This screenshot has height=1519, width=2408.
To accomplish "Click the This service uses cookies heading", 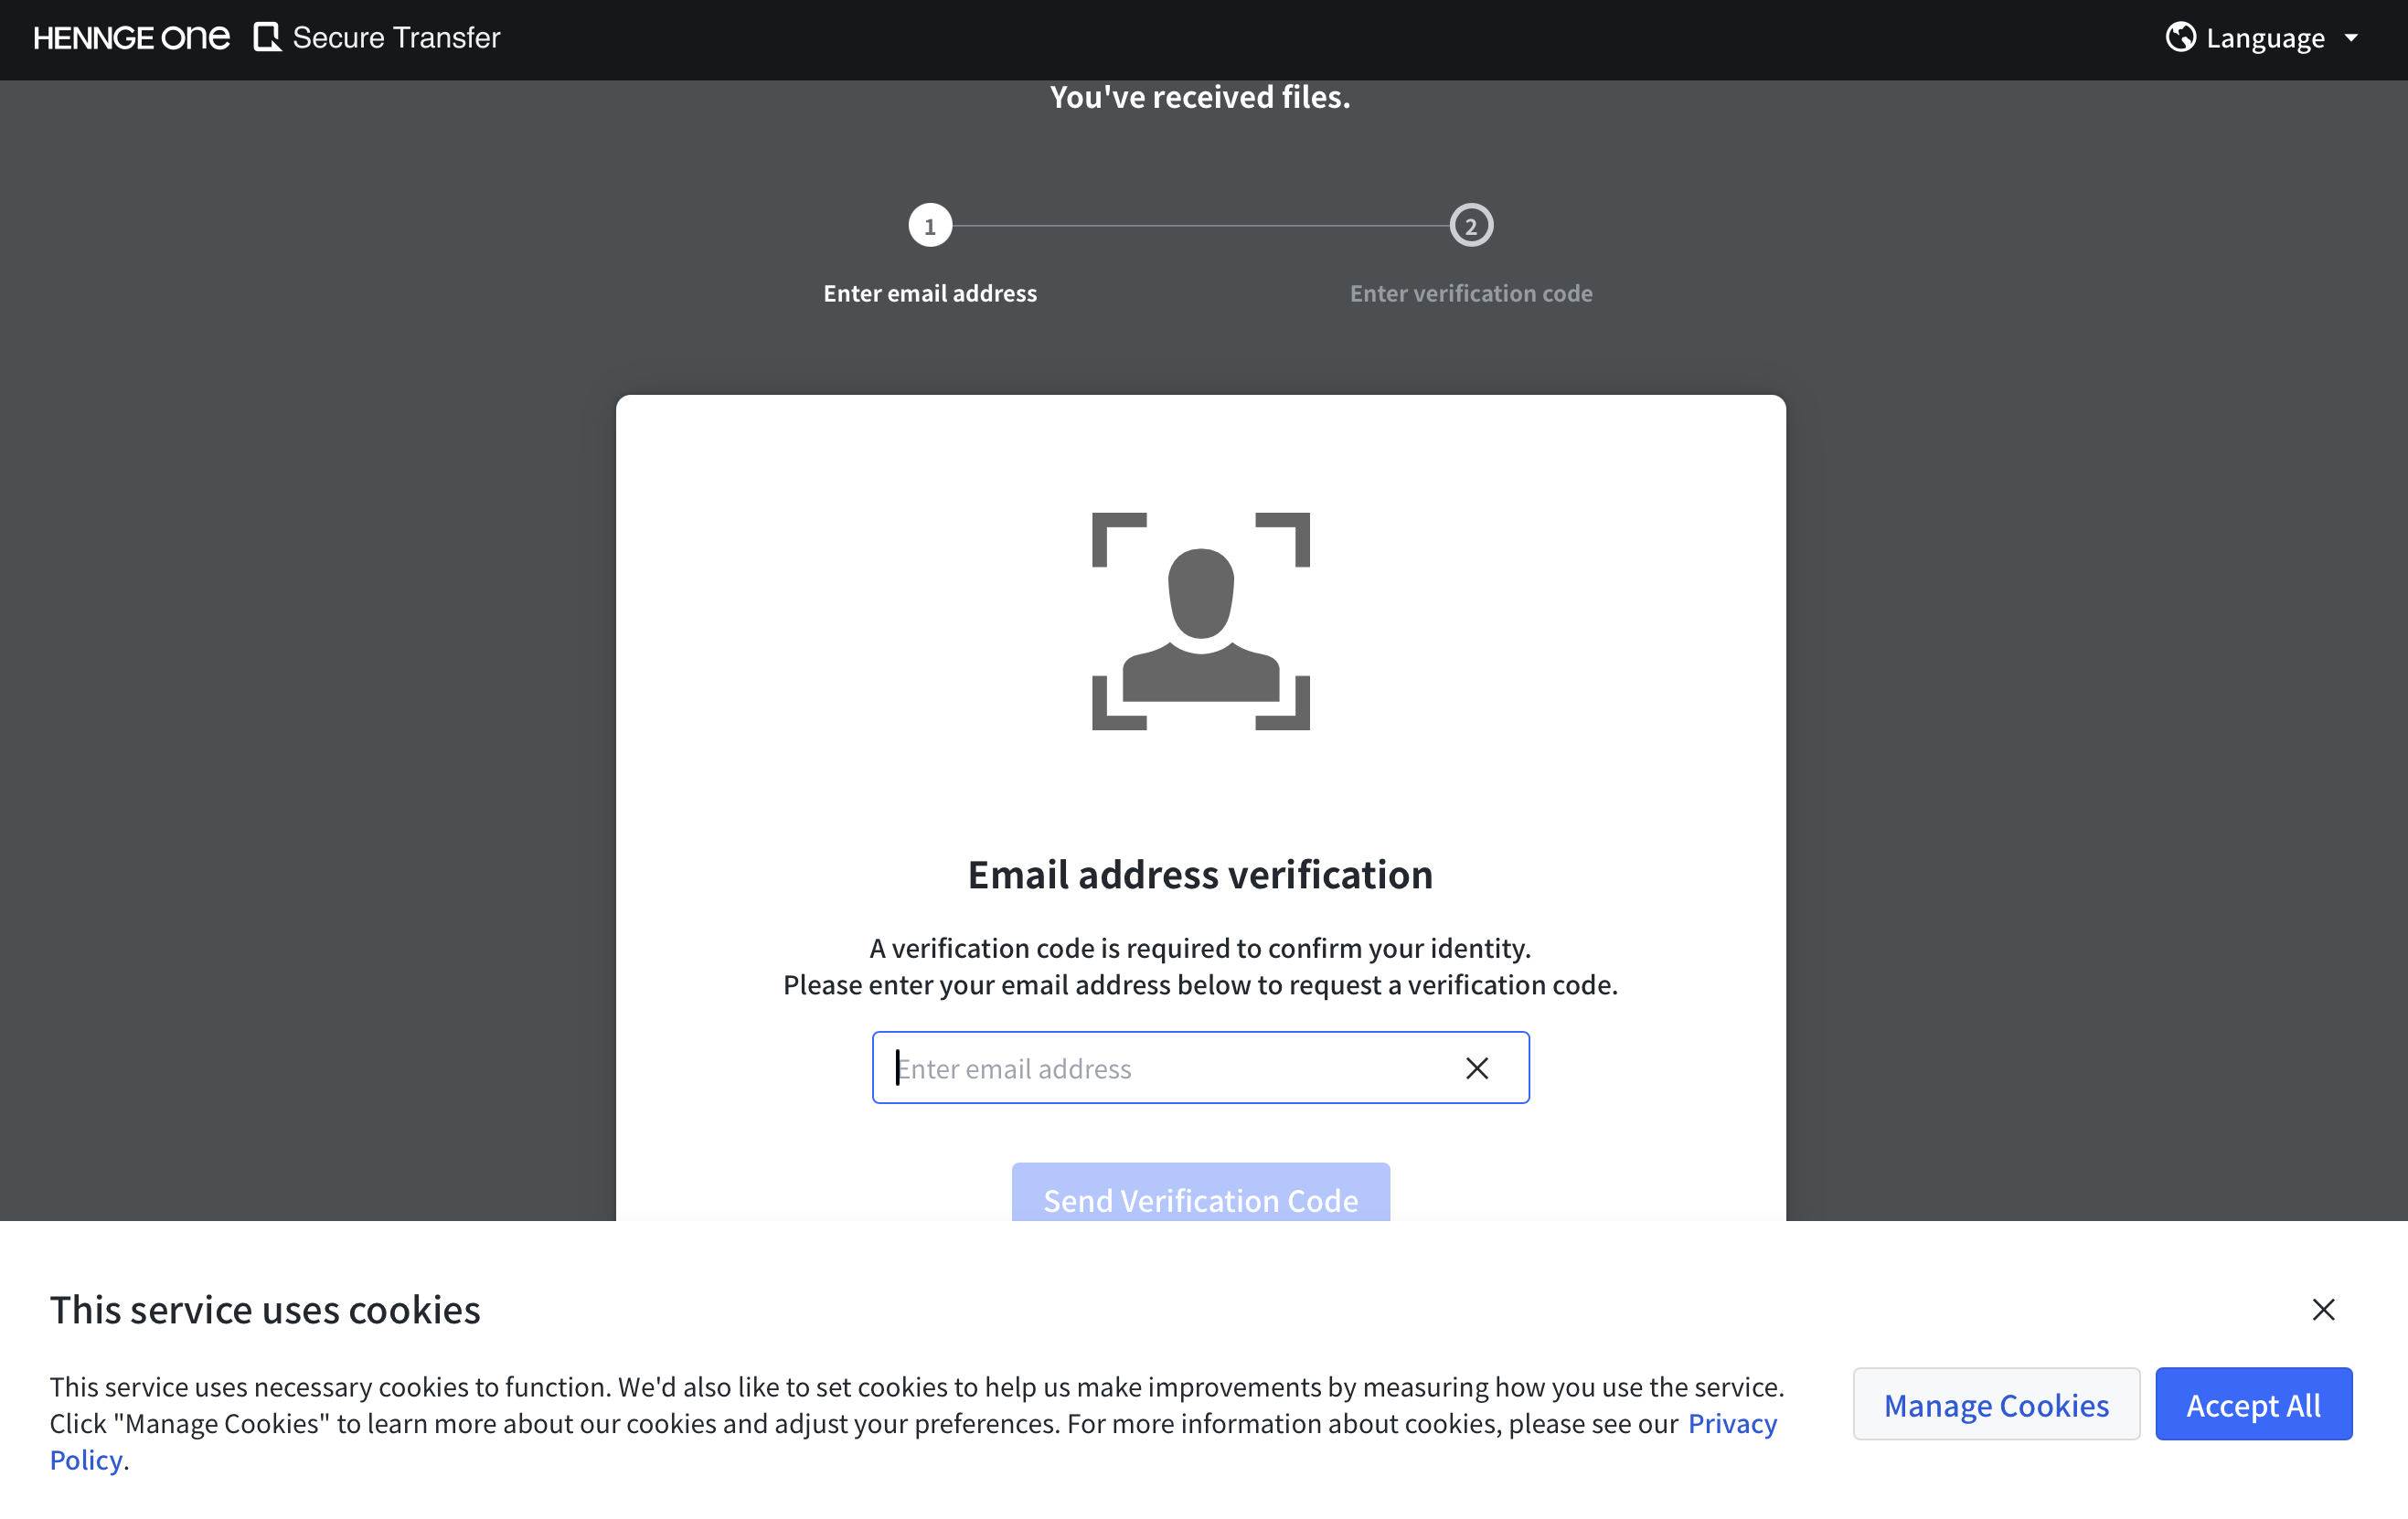I will pos(265,1310).
